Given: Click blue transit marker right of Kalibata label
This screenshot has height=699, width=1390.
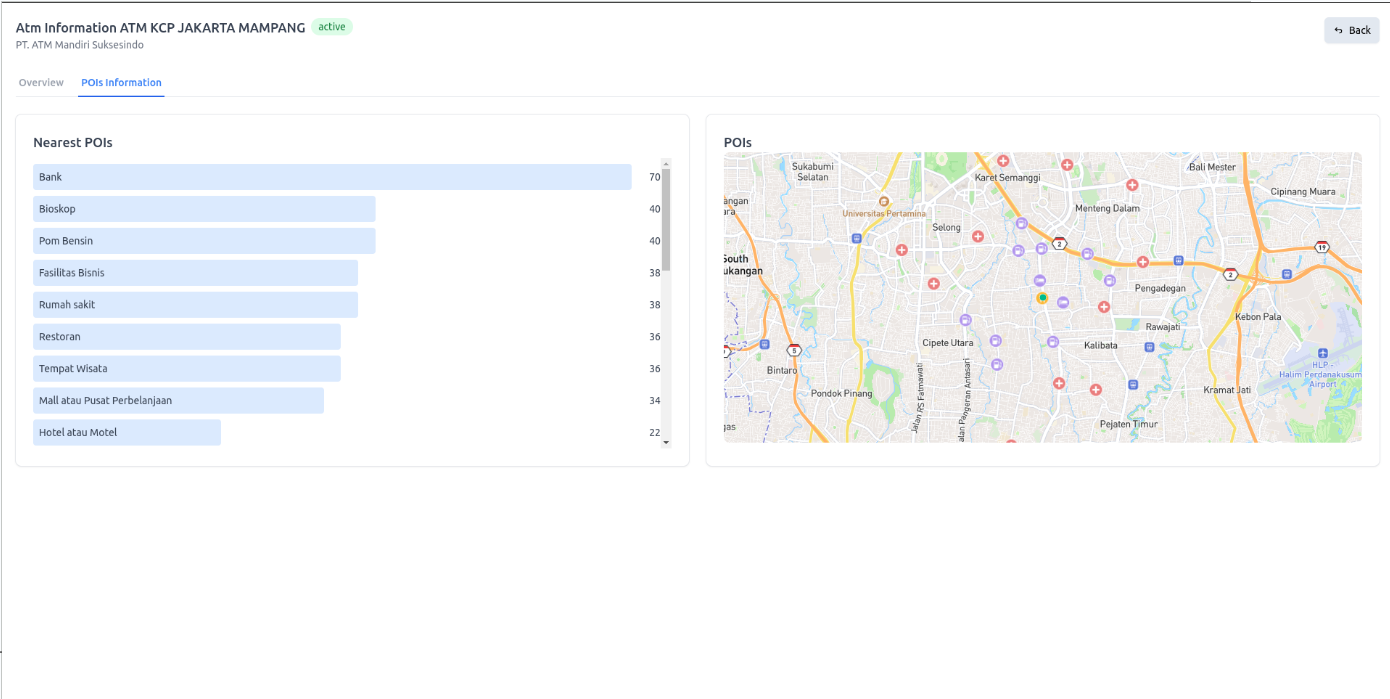Looking at the screenshot, I should pos(1149,347).
